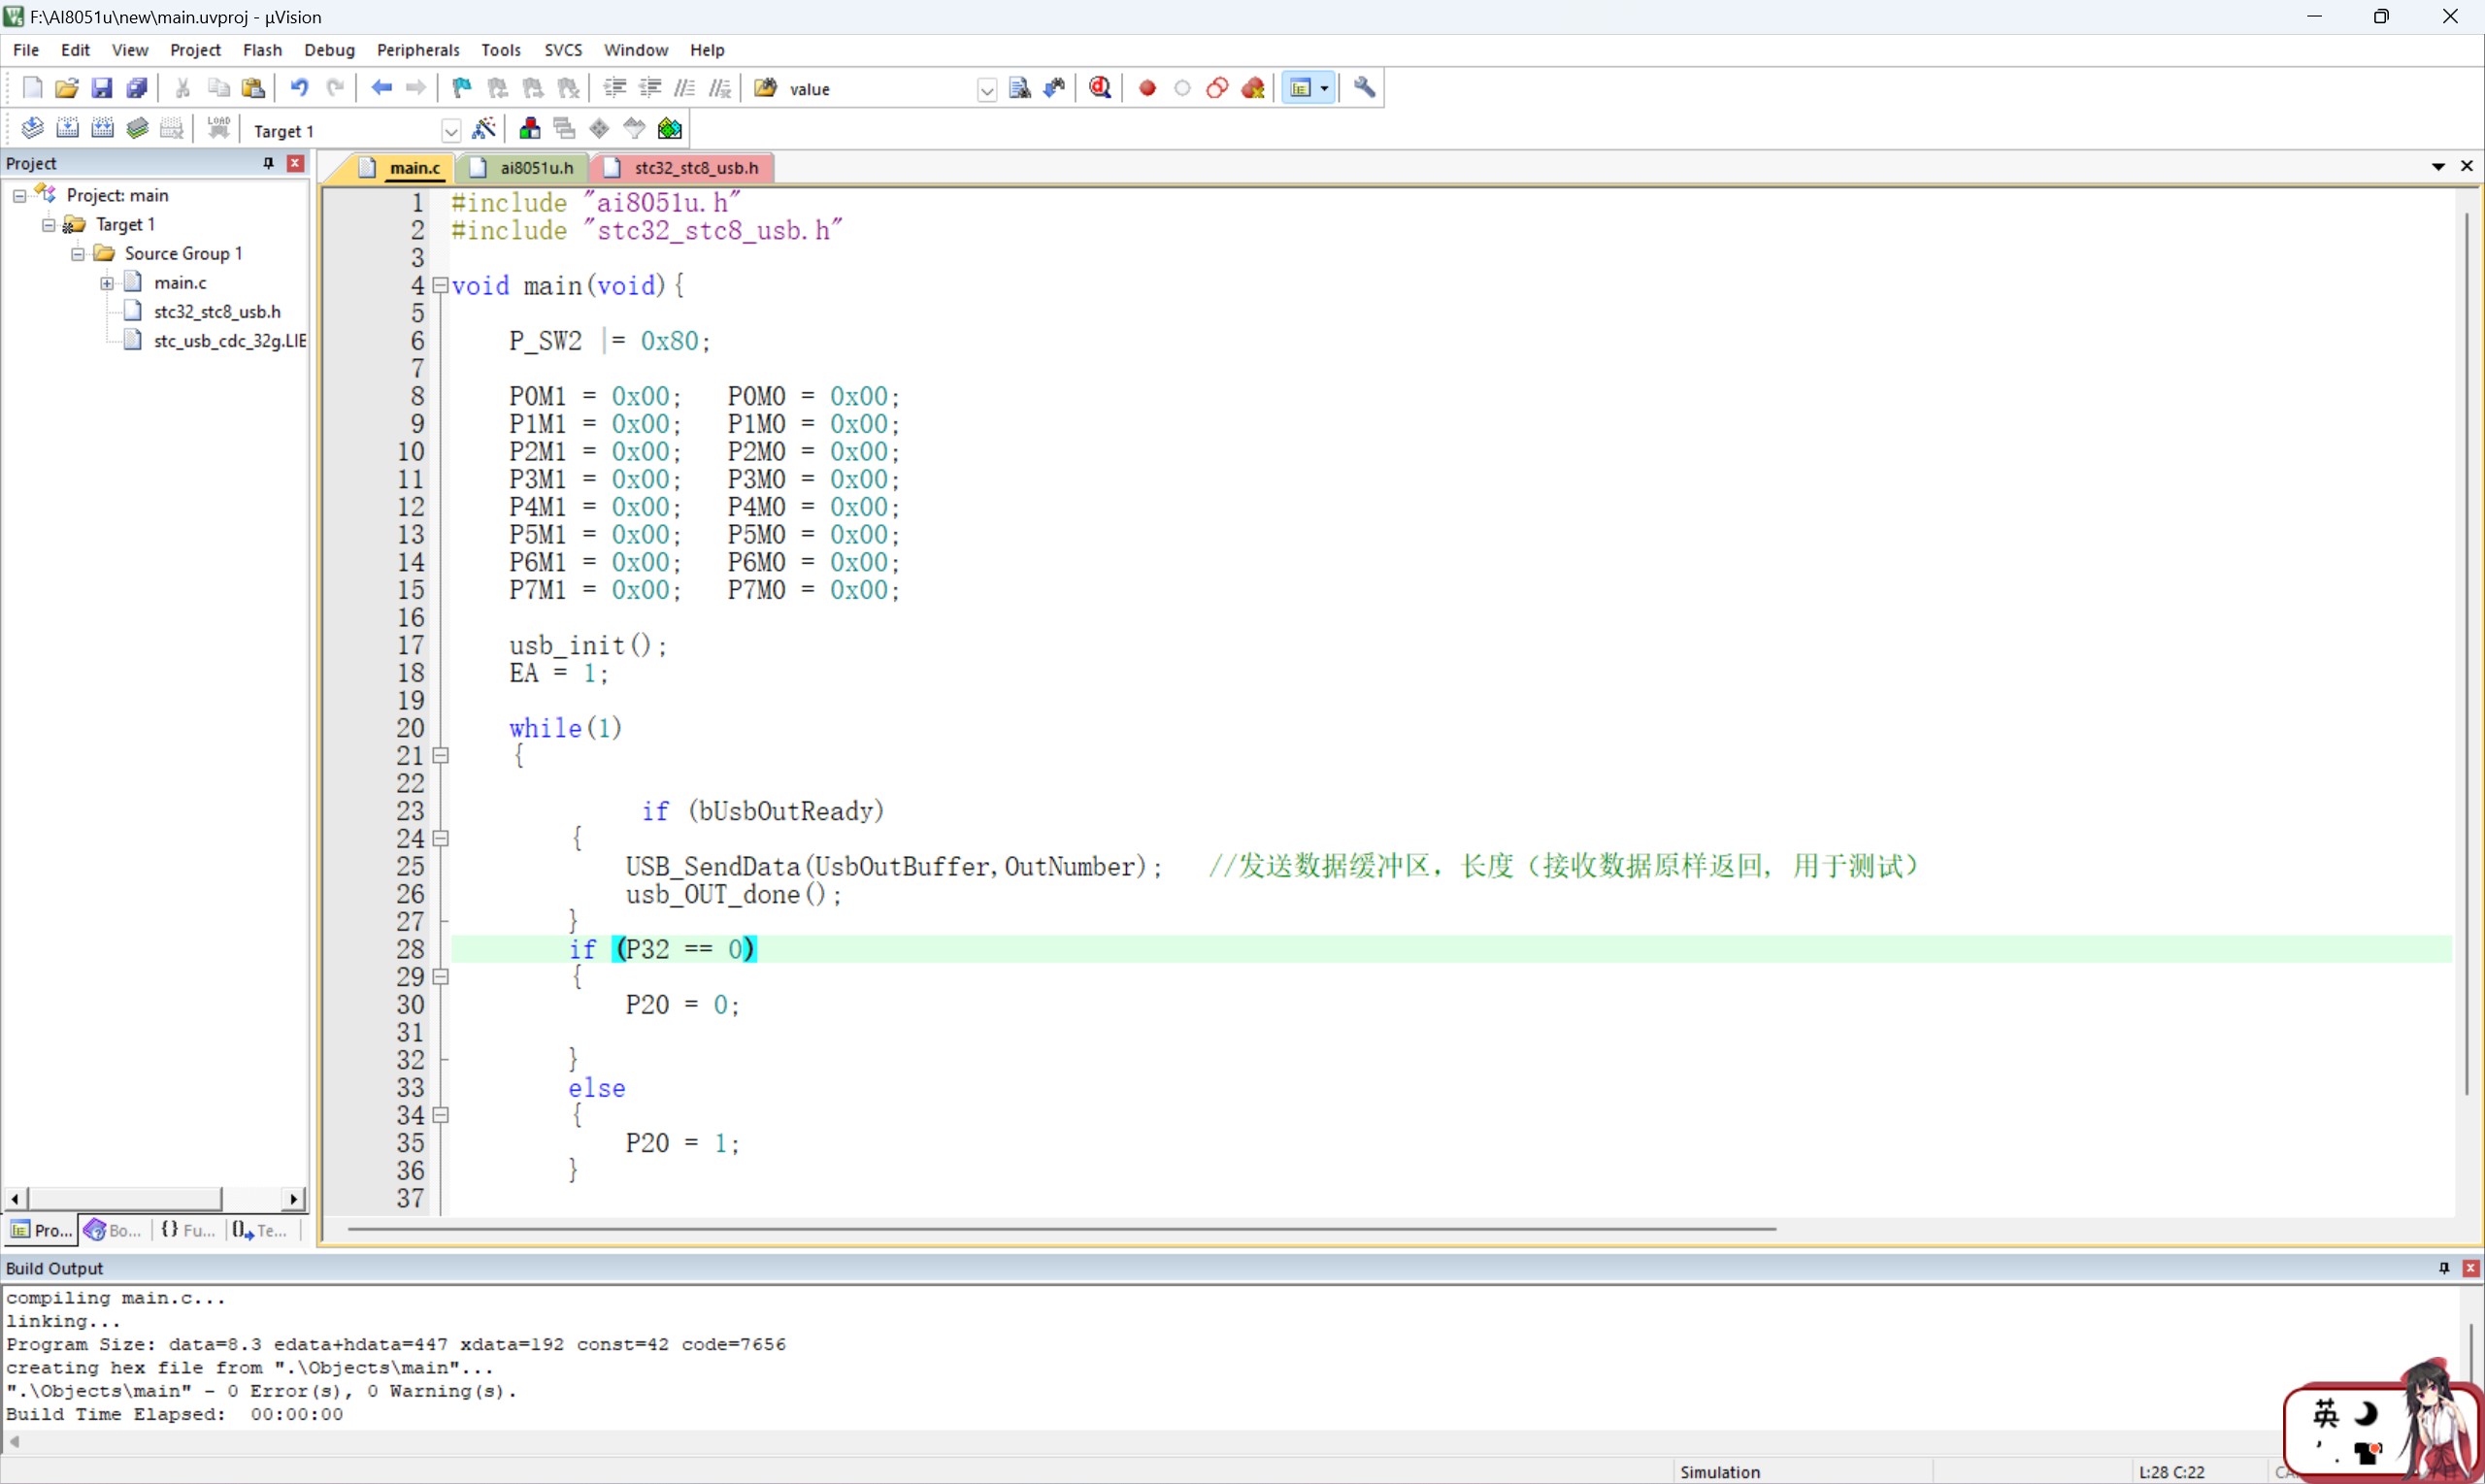The image size is (2485, 1484).
Task: Switch to the Functions panel tab
Action: pyautogui.click(x=188, y=1230)
